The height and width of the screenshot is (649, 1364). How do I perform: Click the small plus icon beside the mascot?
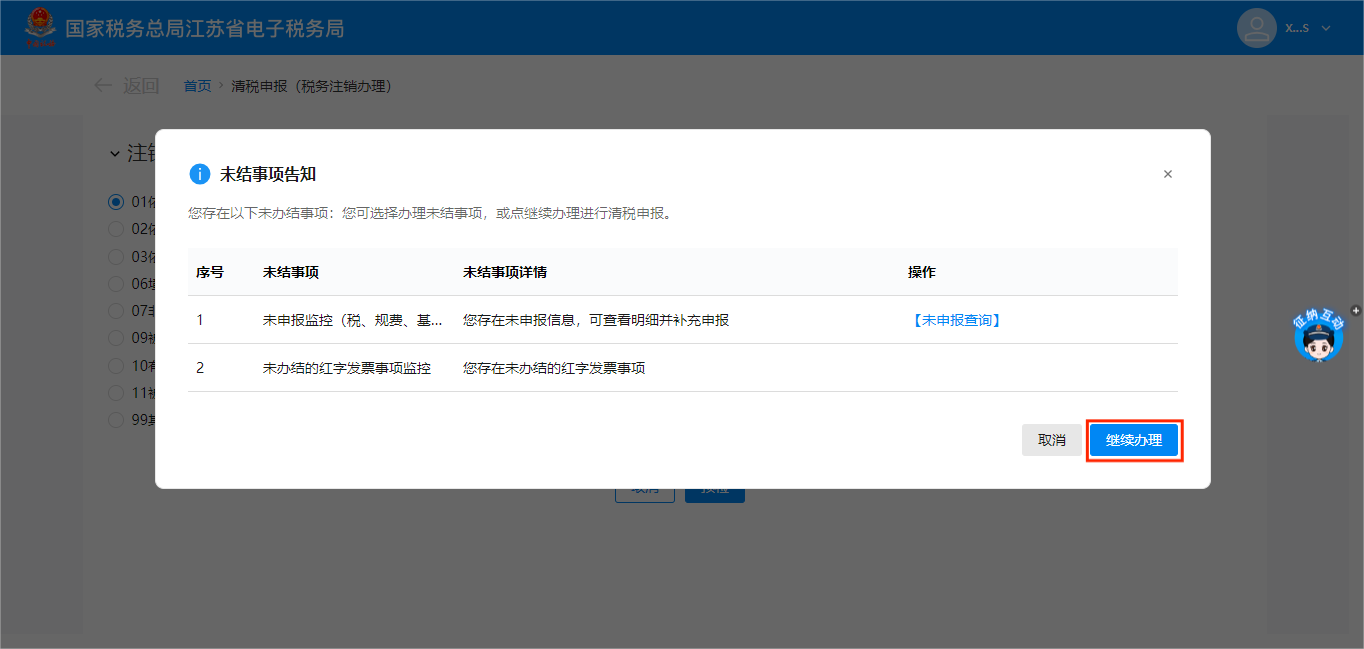[1355, 311]
